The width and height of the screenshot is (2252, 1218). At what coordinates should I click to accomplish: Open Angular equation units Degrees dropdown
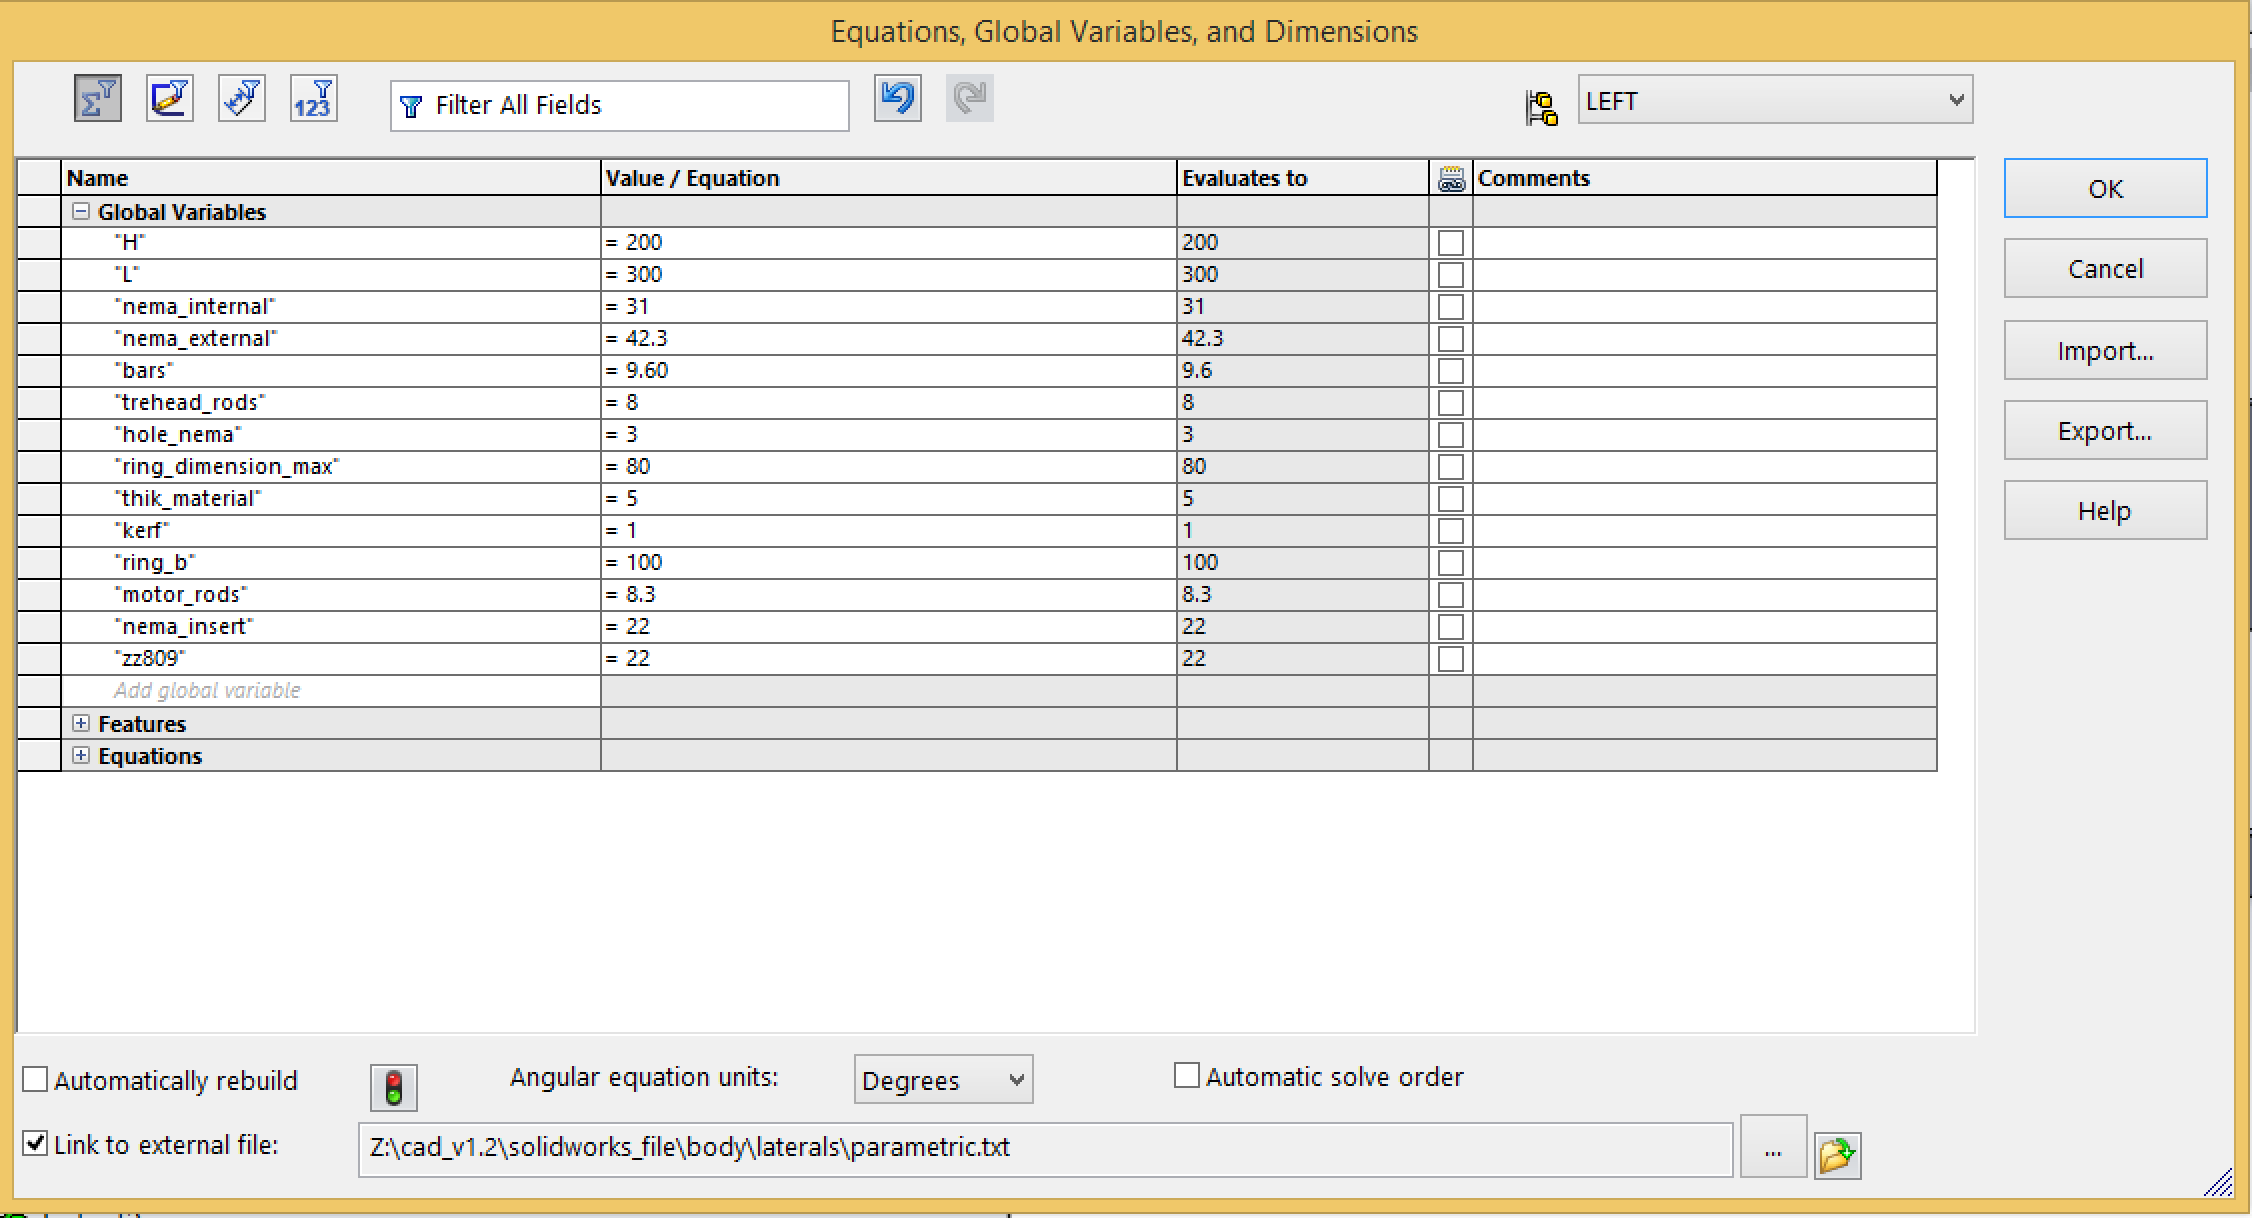[943, 1080]
